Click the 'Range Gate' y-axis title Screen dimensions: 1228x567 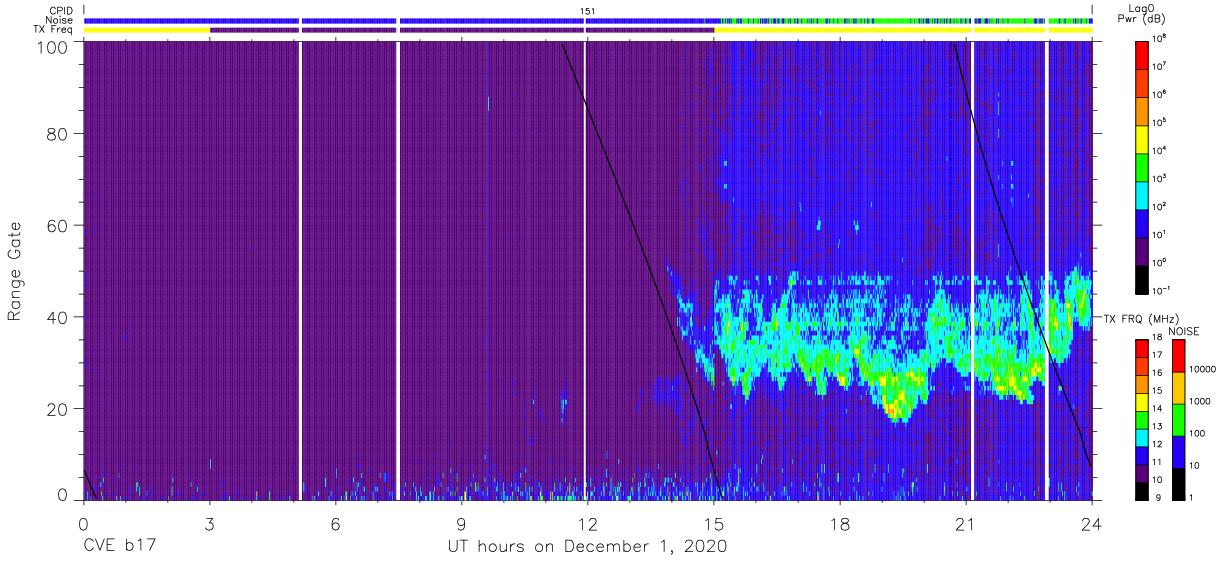pos(15,272)
